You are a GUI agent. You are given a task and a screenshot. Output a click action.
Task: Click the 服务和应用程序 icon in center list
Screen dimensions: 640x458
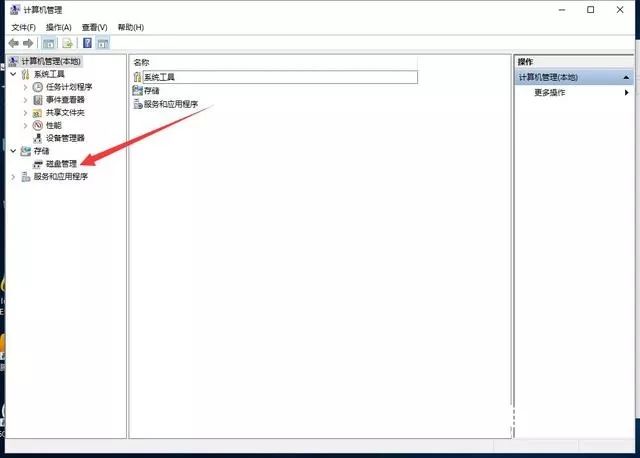(138, 104)
